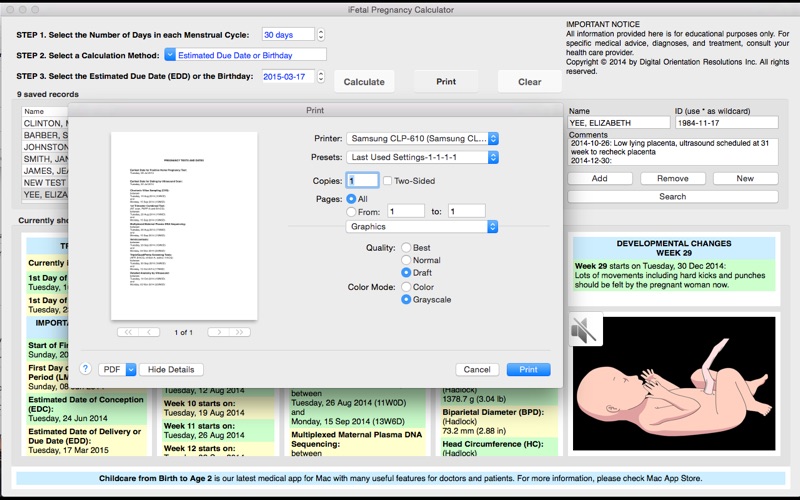The height and width of the screenshot is (500, 800).
Task: Click the print preview page thumbnail
Action: [x=184, y=226]
